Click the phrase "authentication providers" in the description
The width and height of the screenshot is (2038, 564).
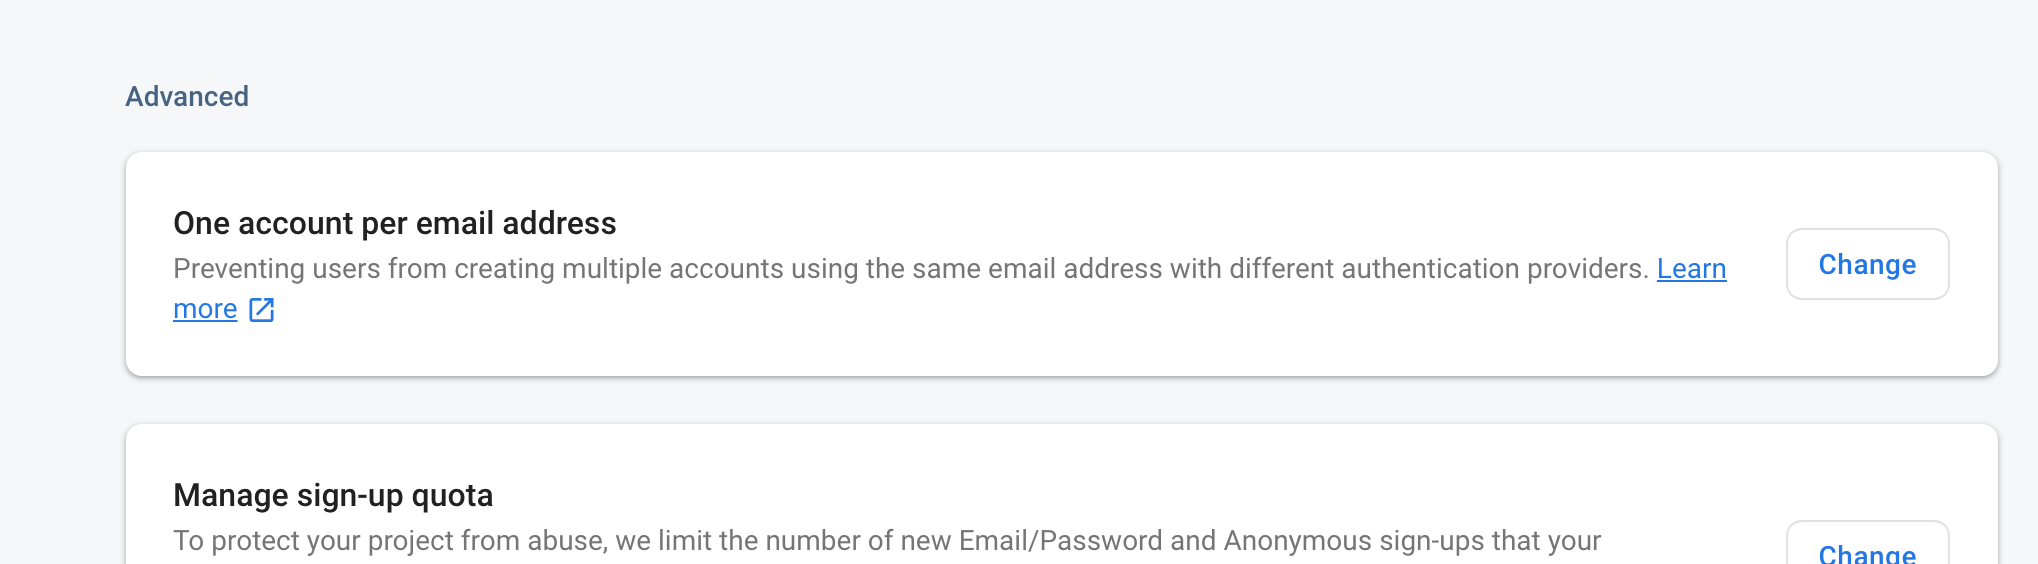(x=1494, y=269)
